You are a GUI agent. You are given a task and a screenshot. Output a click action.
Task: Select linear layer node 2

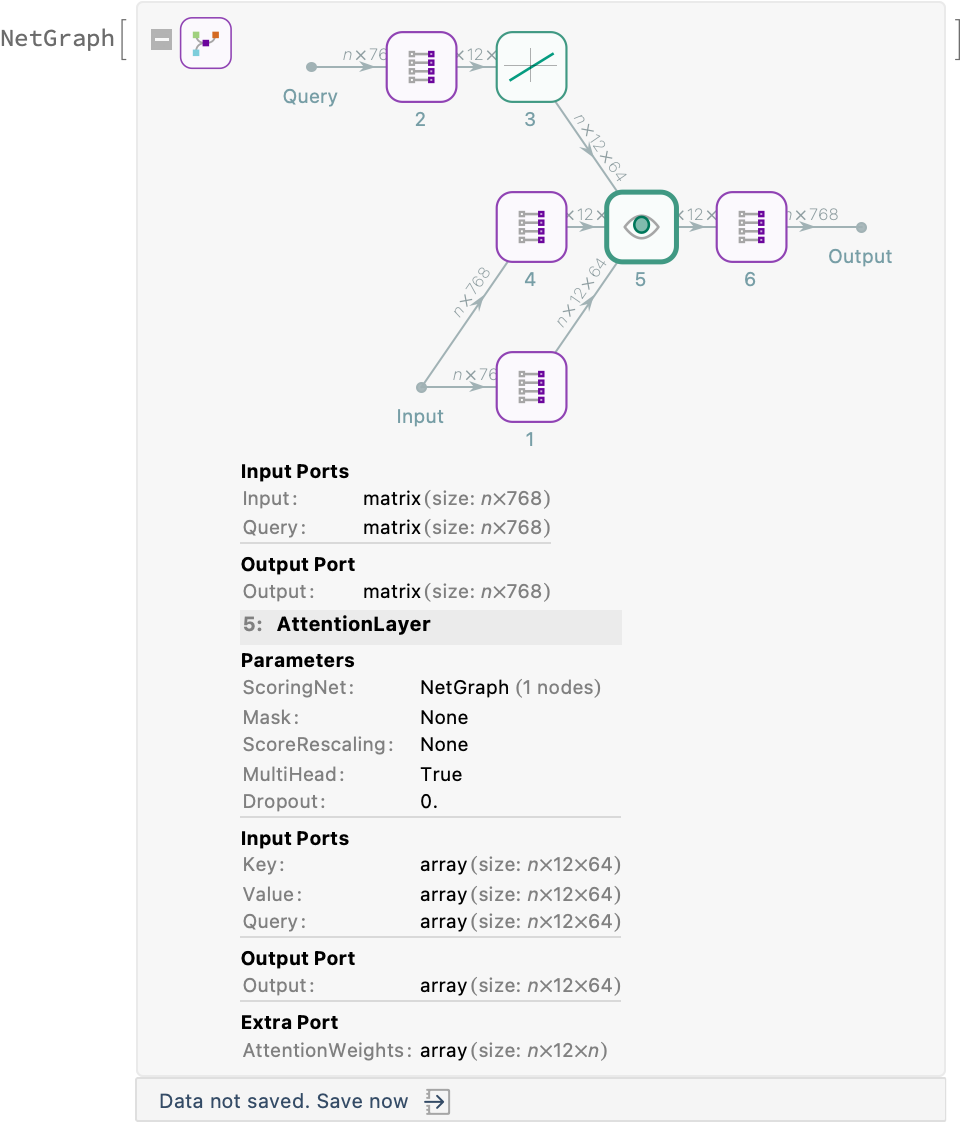(x=421, y=67)
